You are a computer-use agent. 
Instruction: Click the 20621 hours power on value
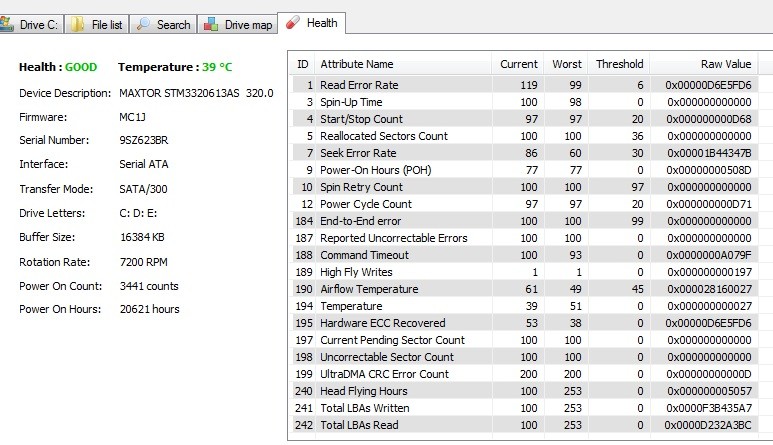pyautogui.click(x=149, y=309)
